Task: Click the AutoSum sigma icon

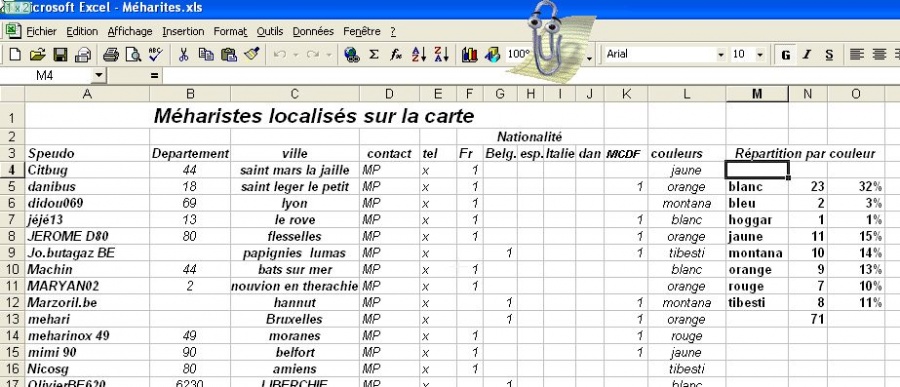Action: 374,55
